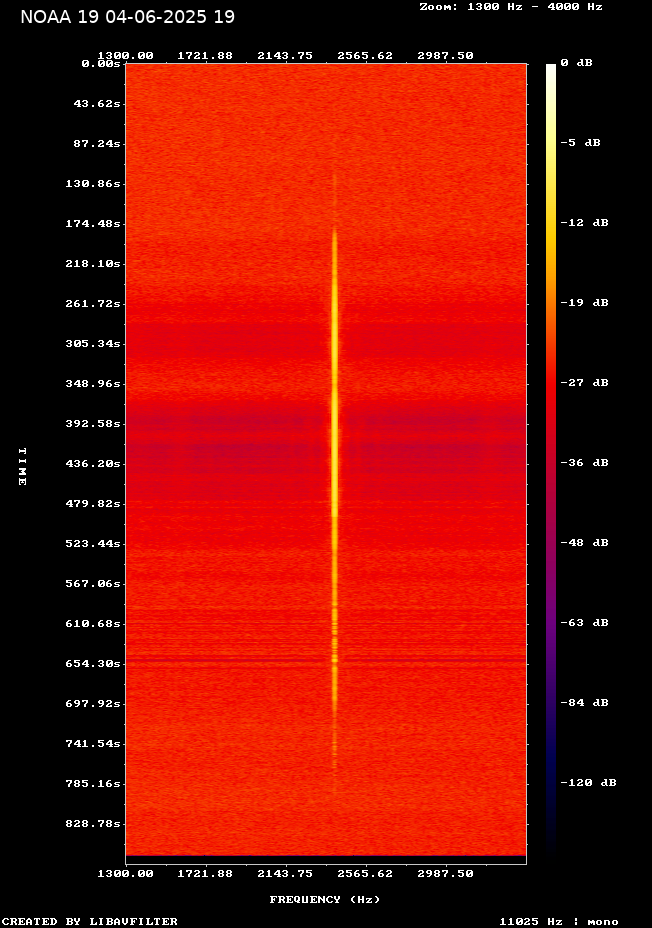Click the title 'NOAA 19 04-06-2025 19'
This screenshot has width=652, height=928.
coord(128,17)
